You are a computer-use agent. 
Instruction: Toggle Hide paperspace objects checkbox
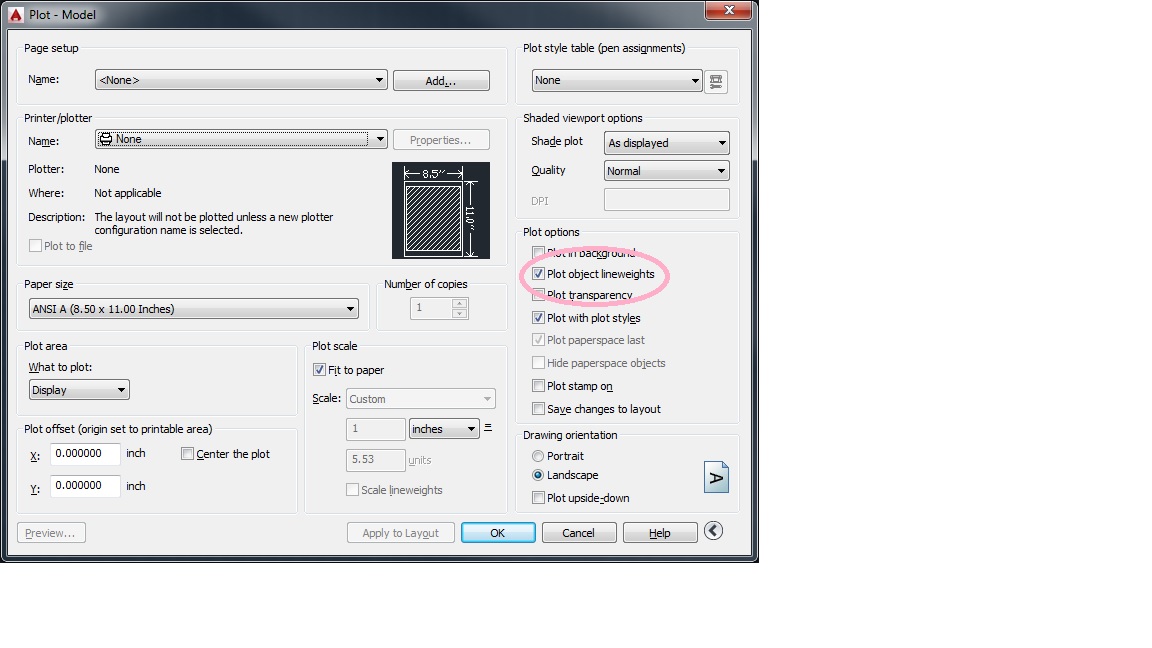tap(539, 362)
